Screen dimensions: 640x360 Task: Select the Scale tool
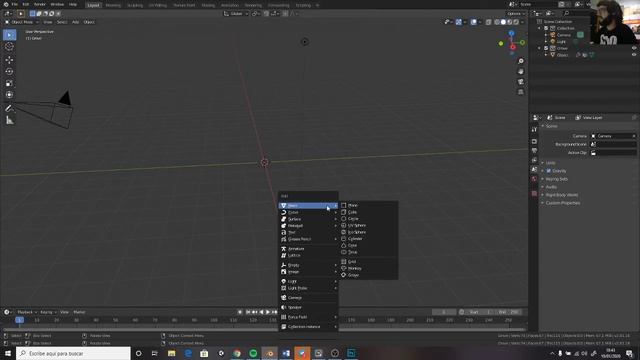(9, 83)
